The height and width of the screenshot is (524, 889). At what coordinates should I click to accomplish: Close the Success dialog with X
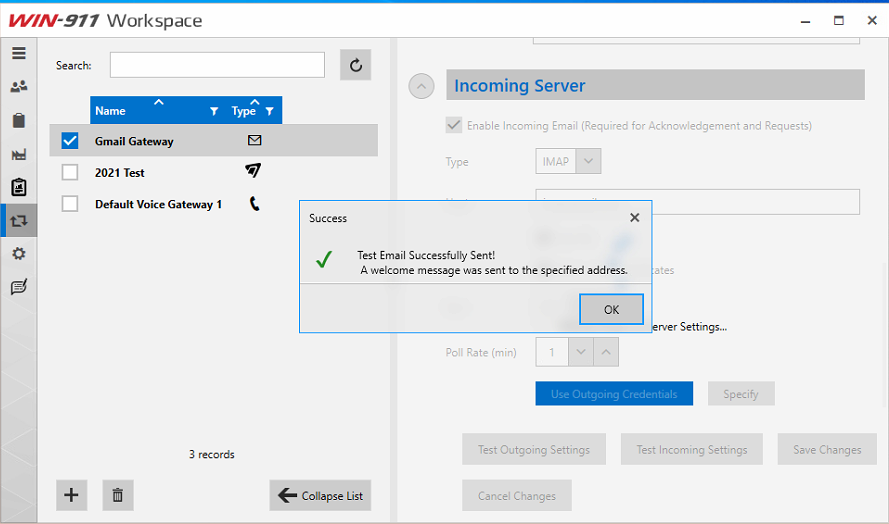click(x=634, y=217)
